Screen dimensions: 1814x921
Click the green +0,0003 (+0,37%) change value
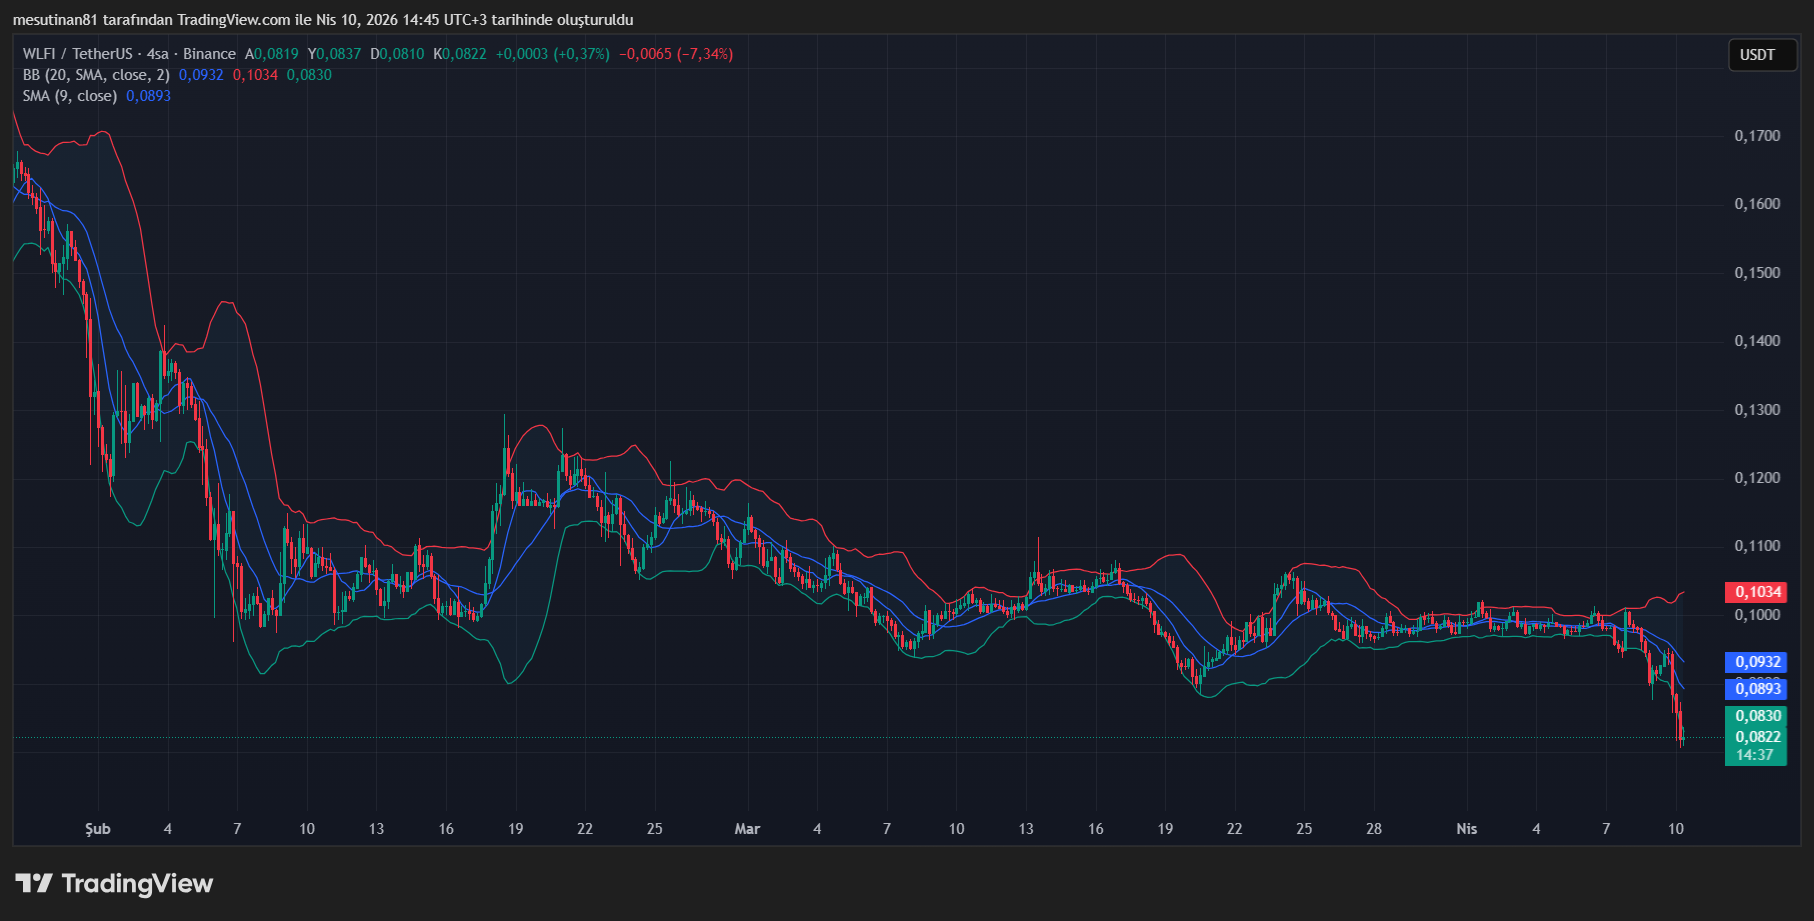(551, 54)
